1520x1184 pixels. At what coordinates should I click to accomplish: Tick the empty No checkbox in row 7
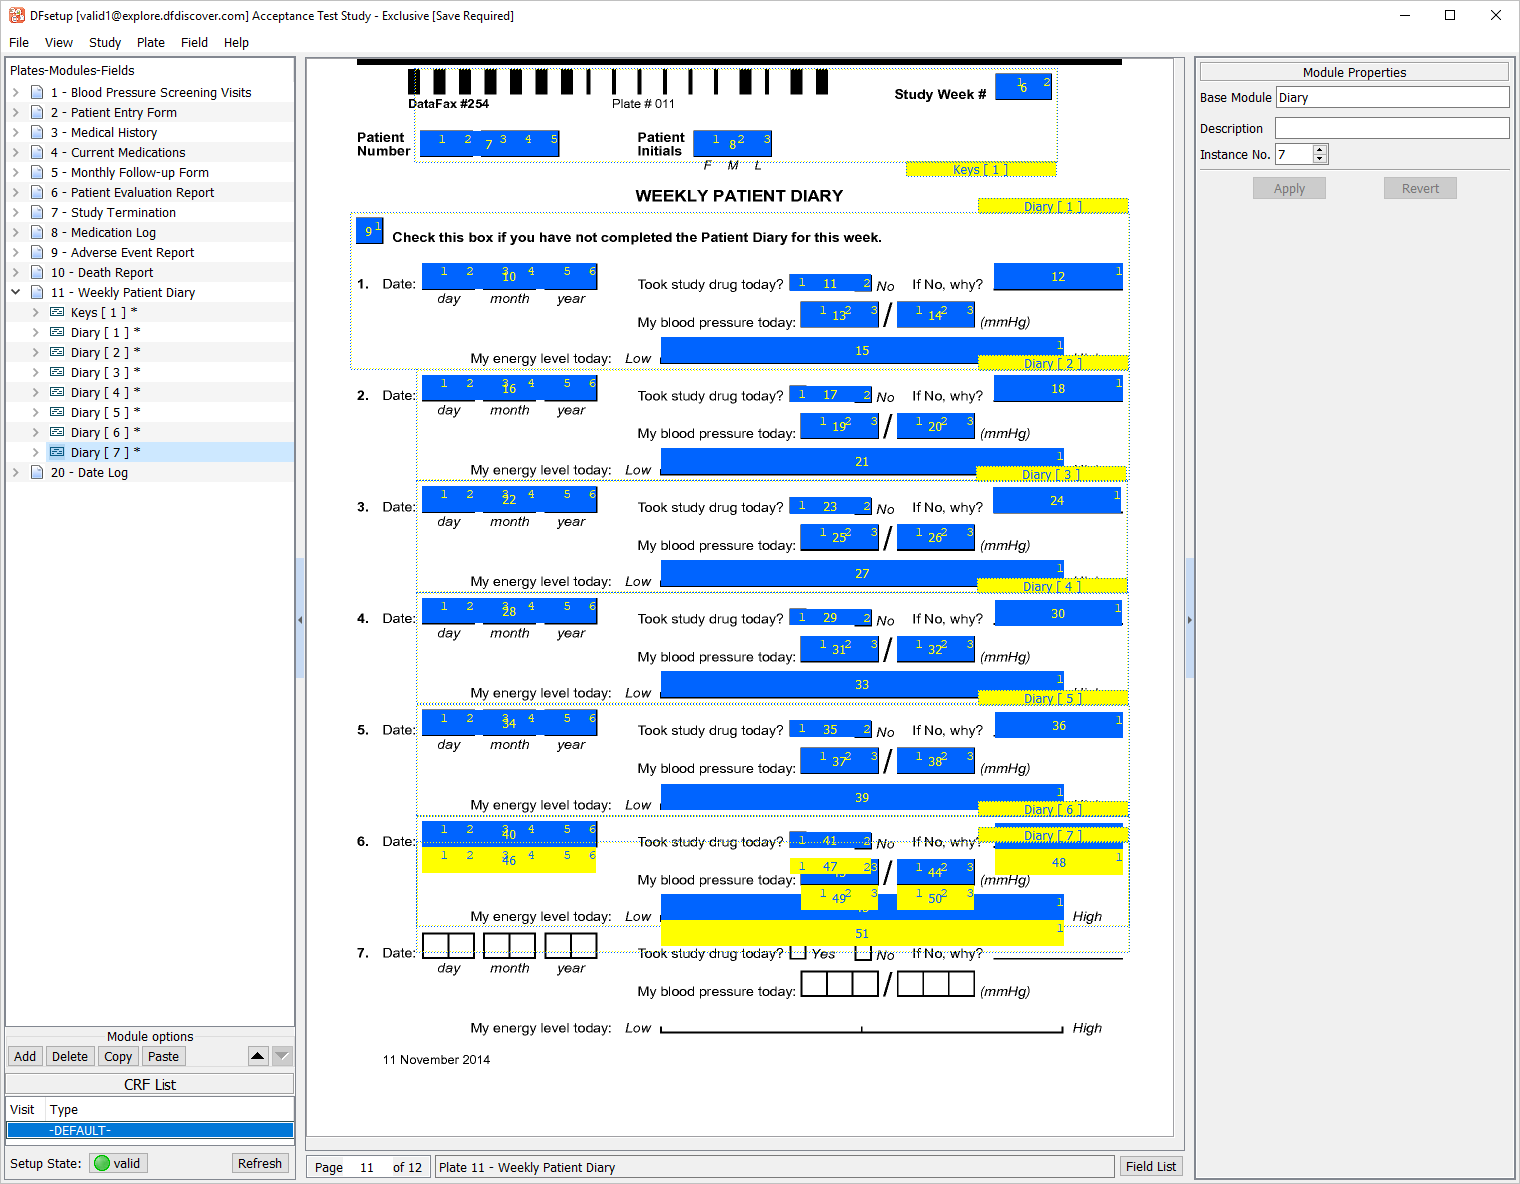863,953
